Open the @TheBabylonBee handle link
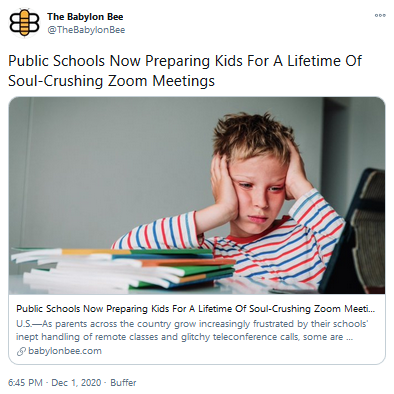394x394 pixels. pyautogui.click(x=86, y=30)
